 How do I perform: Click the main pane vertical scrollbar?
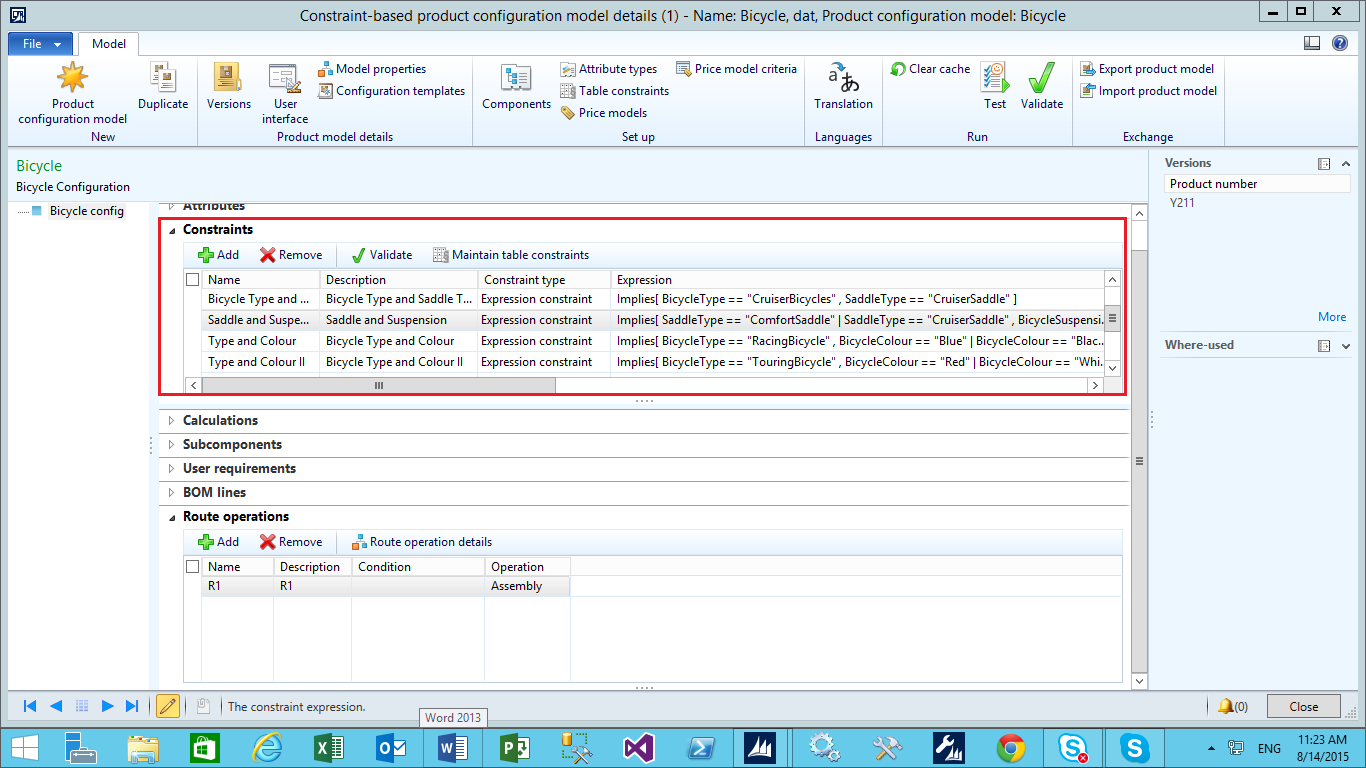tap(1138, 461)
